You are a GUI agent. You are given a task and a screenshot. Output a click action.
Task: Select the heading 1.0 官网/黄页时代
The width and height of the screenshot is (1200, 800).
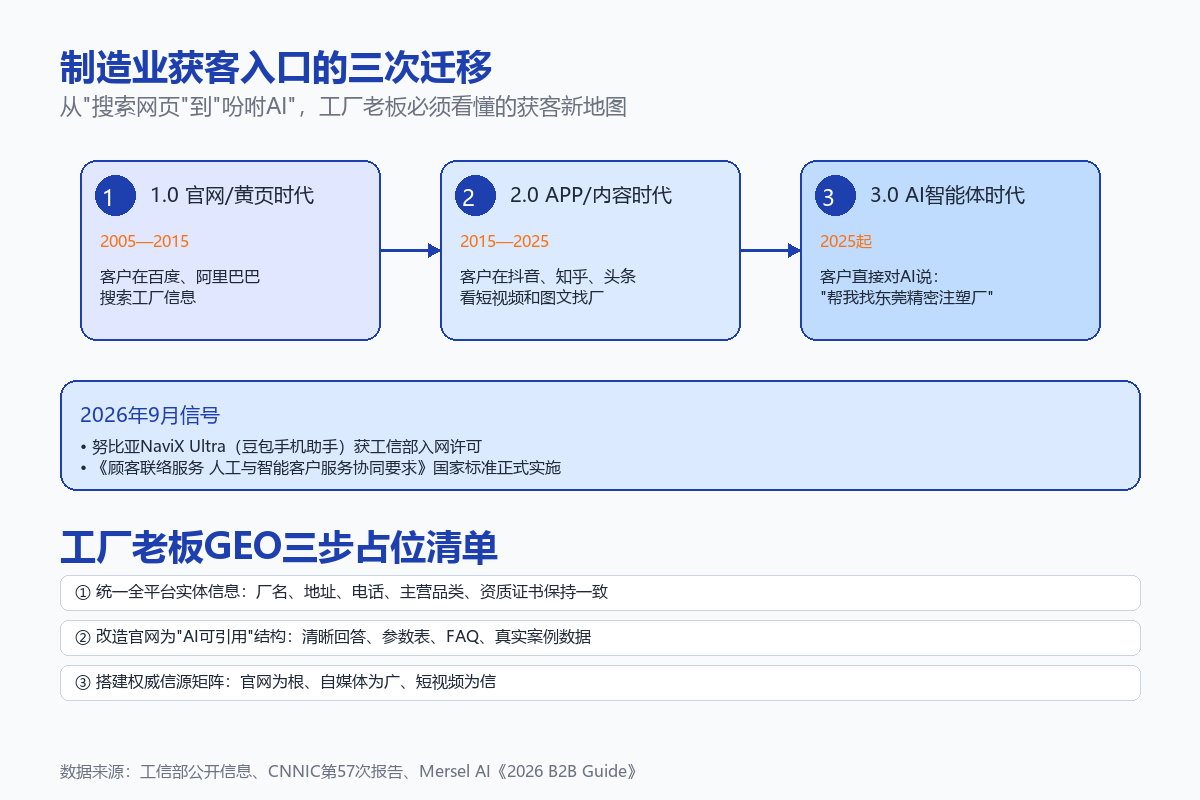pyautogui.click(x=232, y=195)
